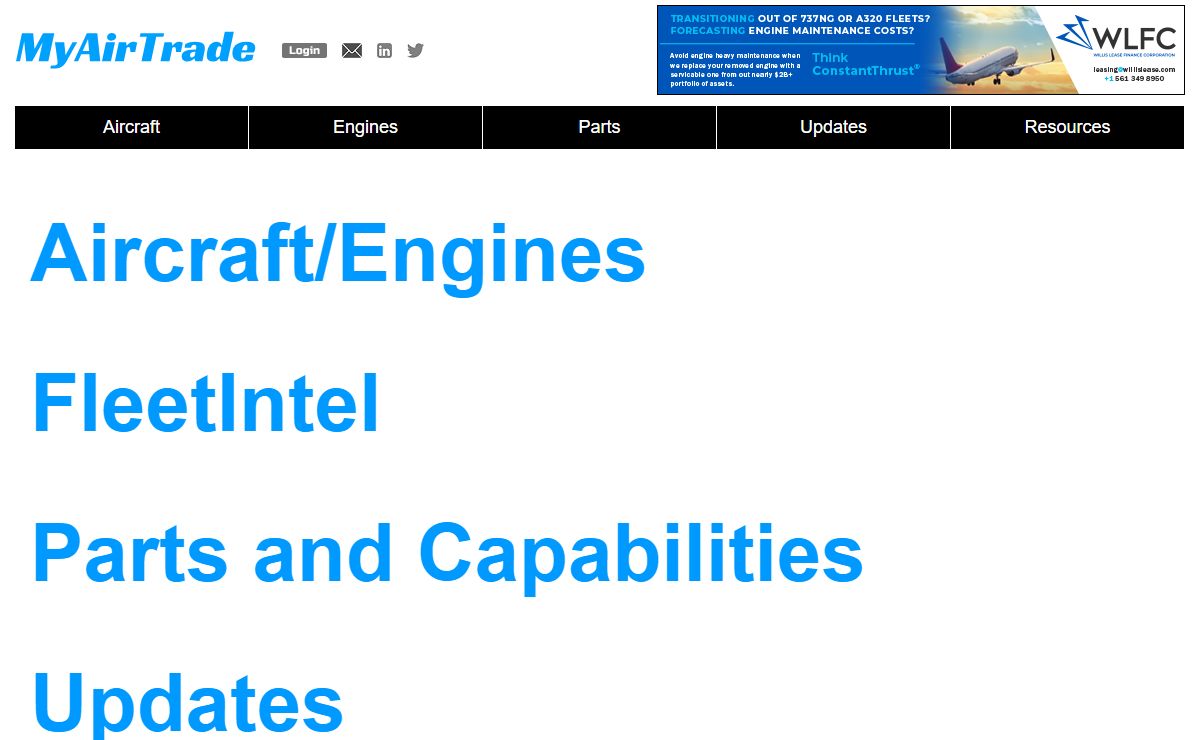
Task: Click the WLFC ConstantThrust banner ad
Action: coord(920,50)
